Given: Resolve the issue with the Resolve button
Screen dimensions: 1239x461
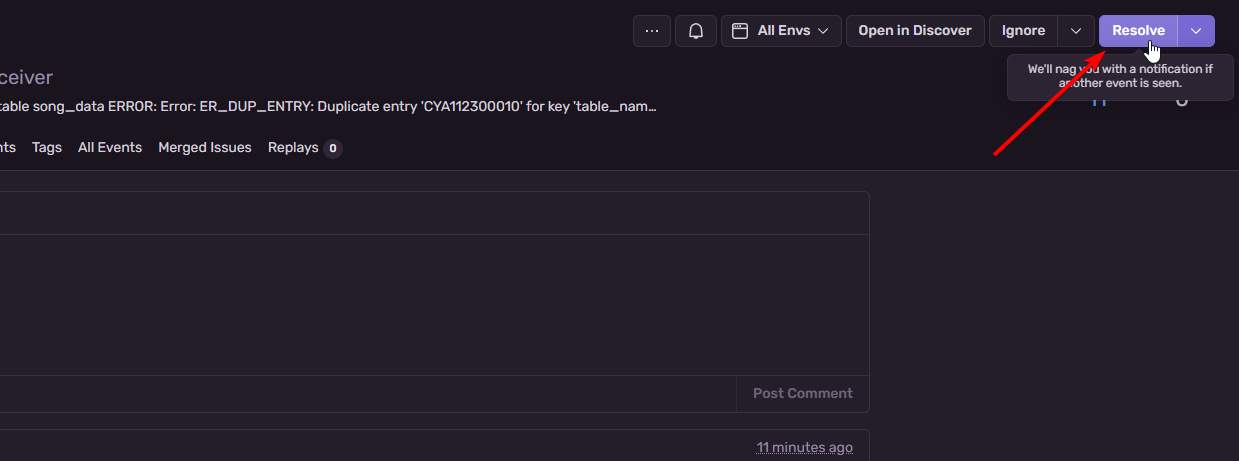Looking at the screenshot, I should (1138, 31).
